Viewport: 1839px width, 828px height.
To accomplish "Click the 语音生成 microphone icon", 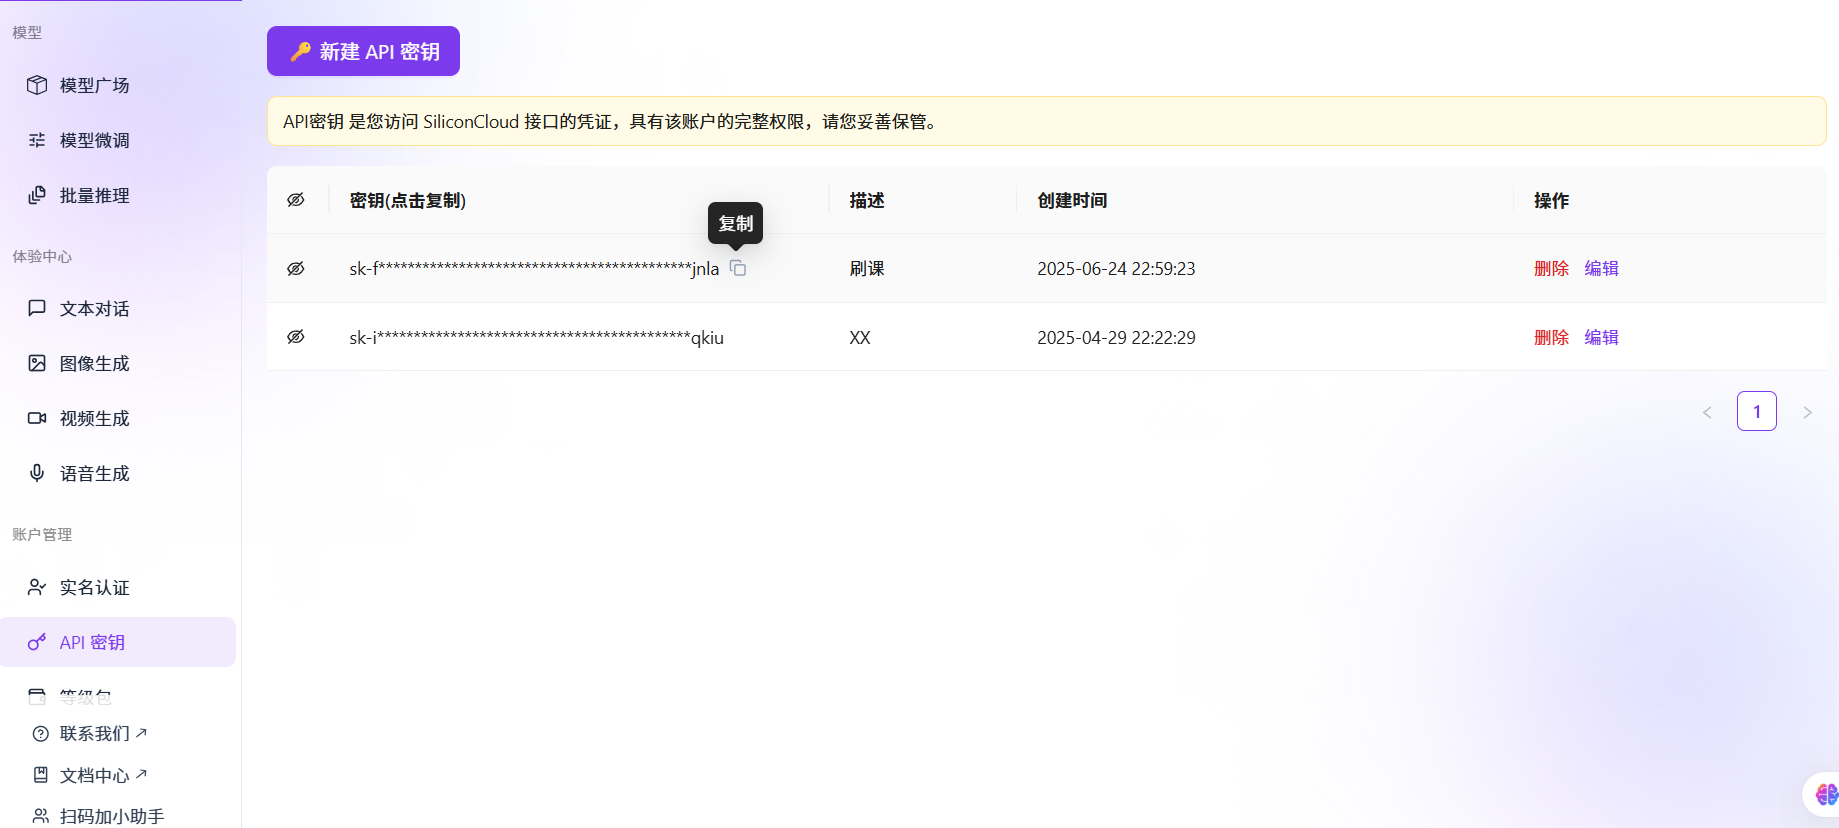I will click(x=37, y=473).
